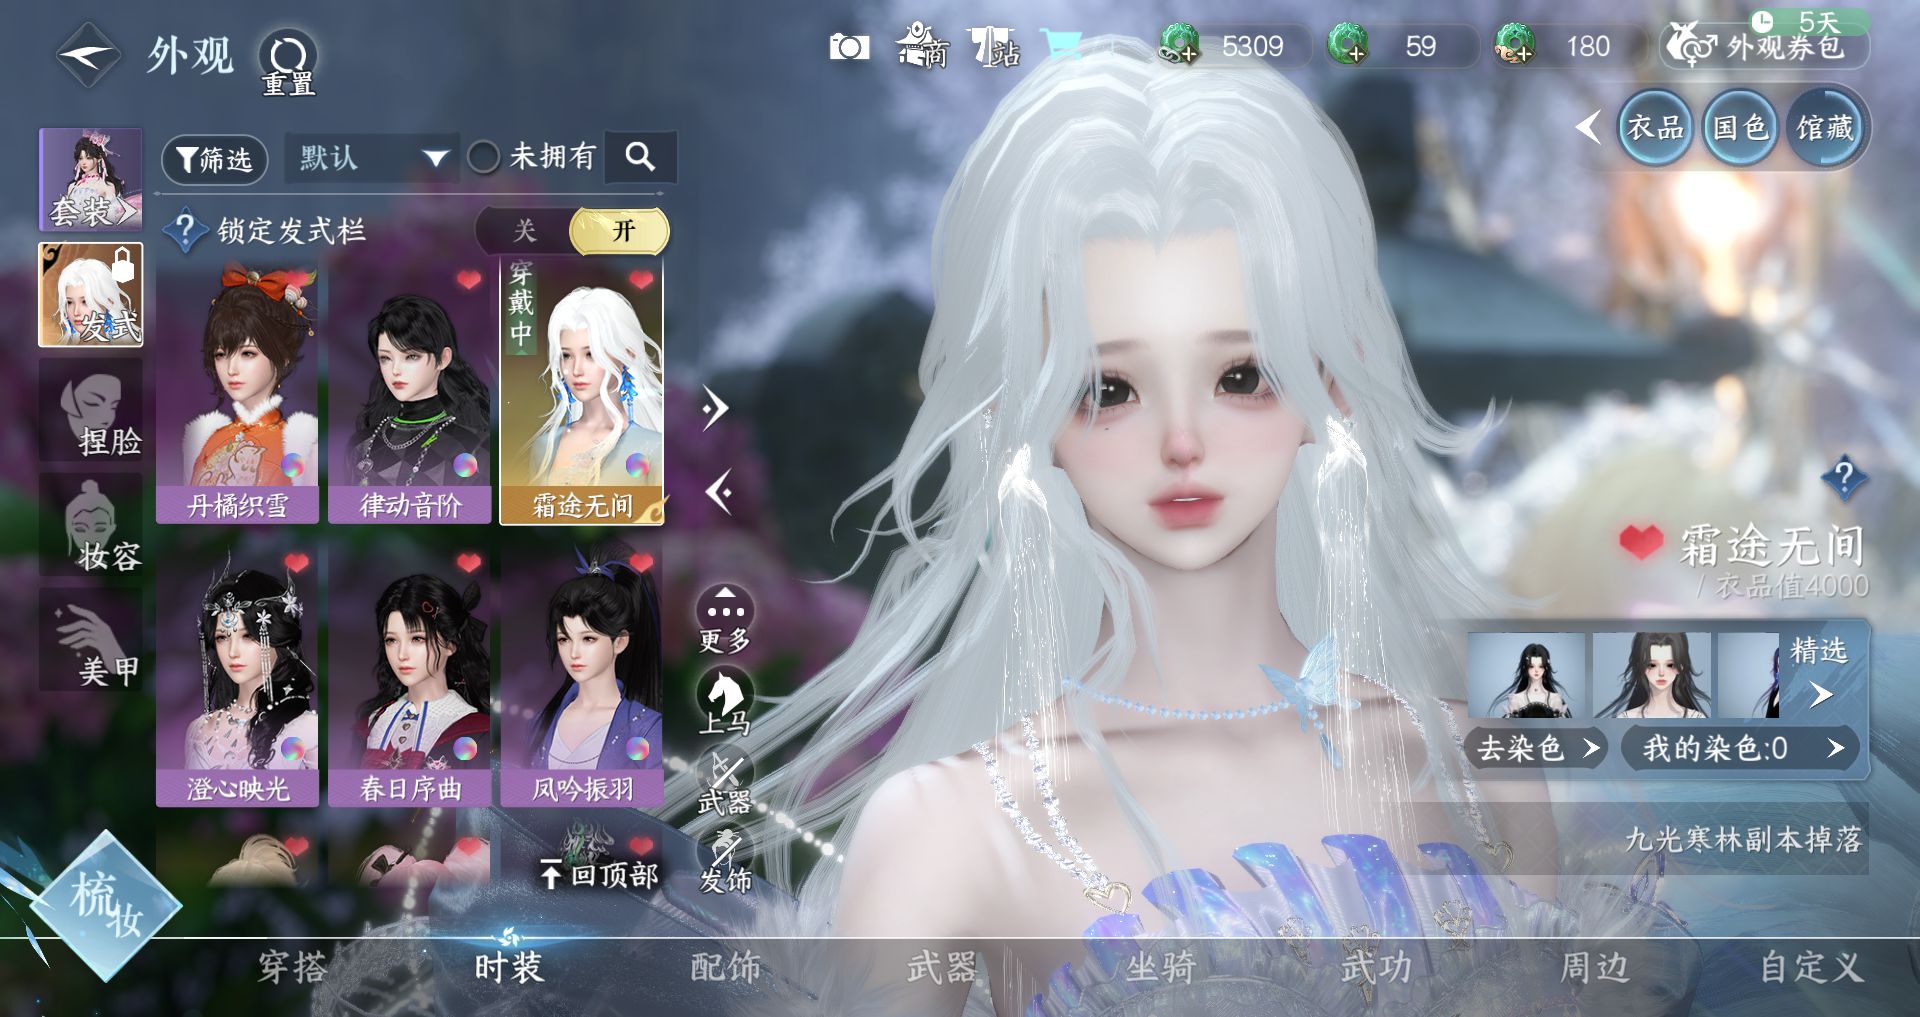The height and width of the screenshot is (1017, 1920).
Task: Click the search magnifier icon
Action: click(640, 157)
